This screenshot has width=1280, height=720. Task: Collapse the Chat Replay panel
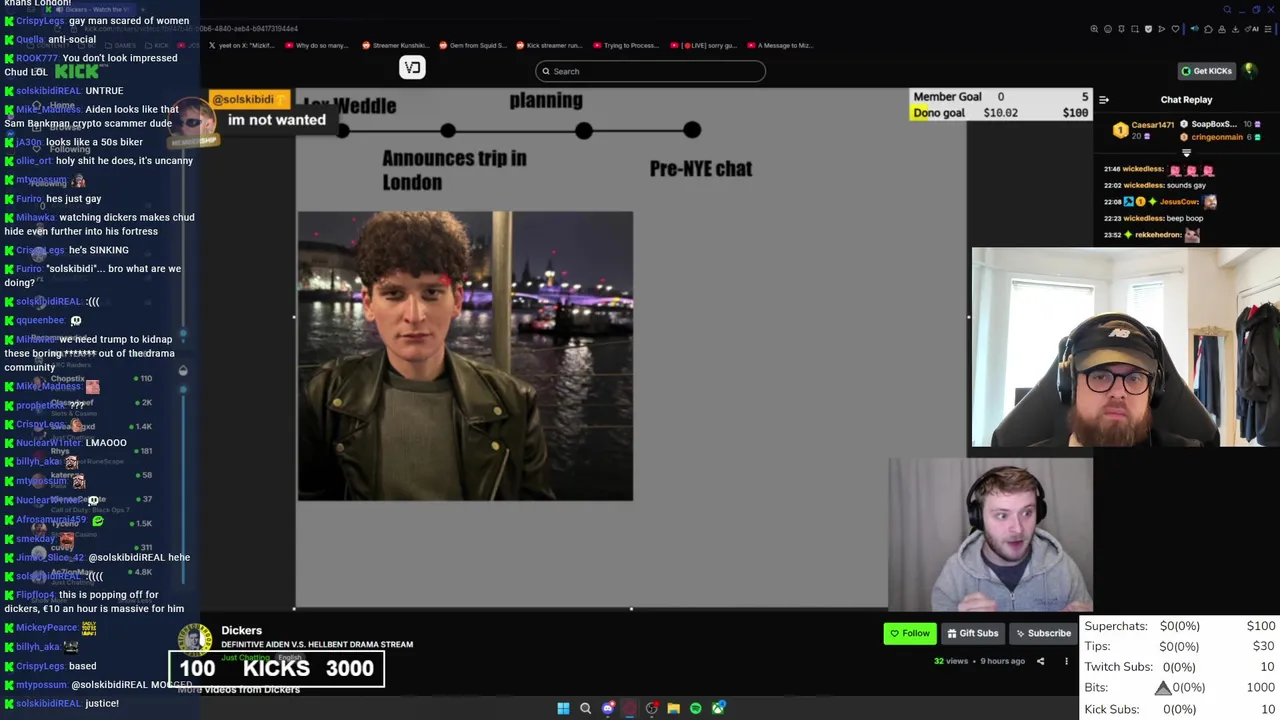(x=1104, y=100)
